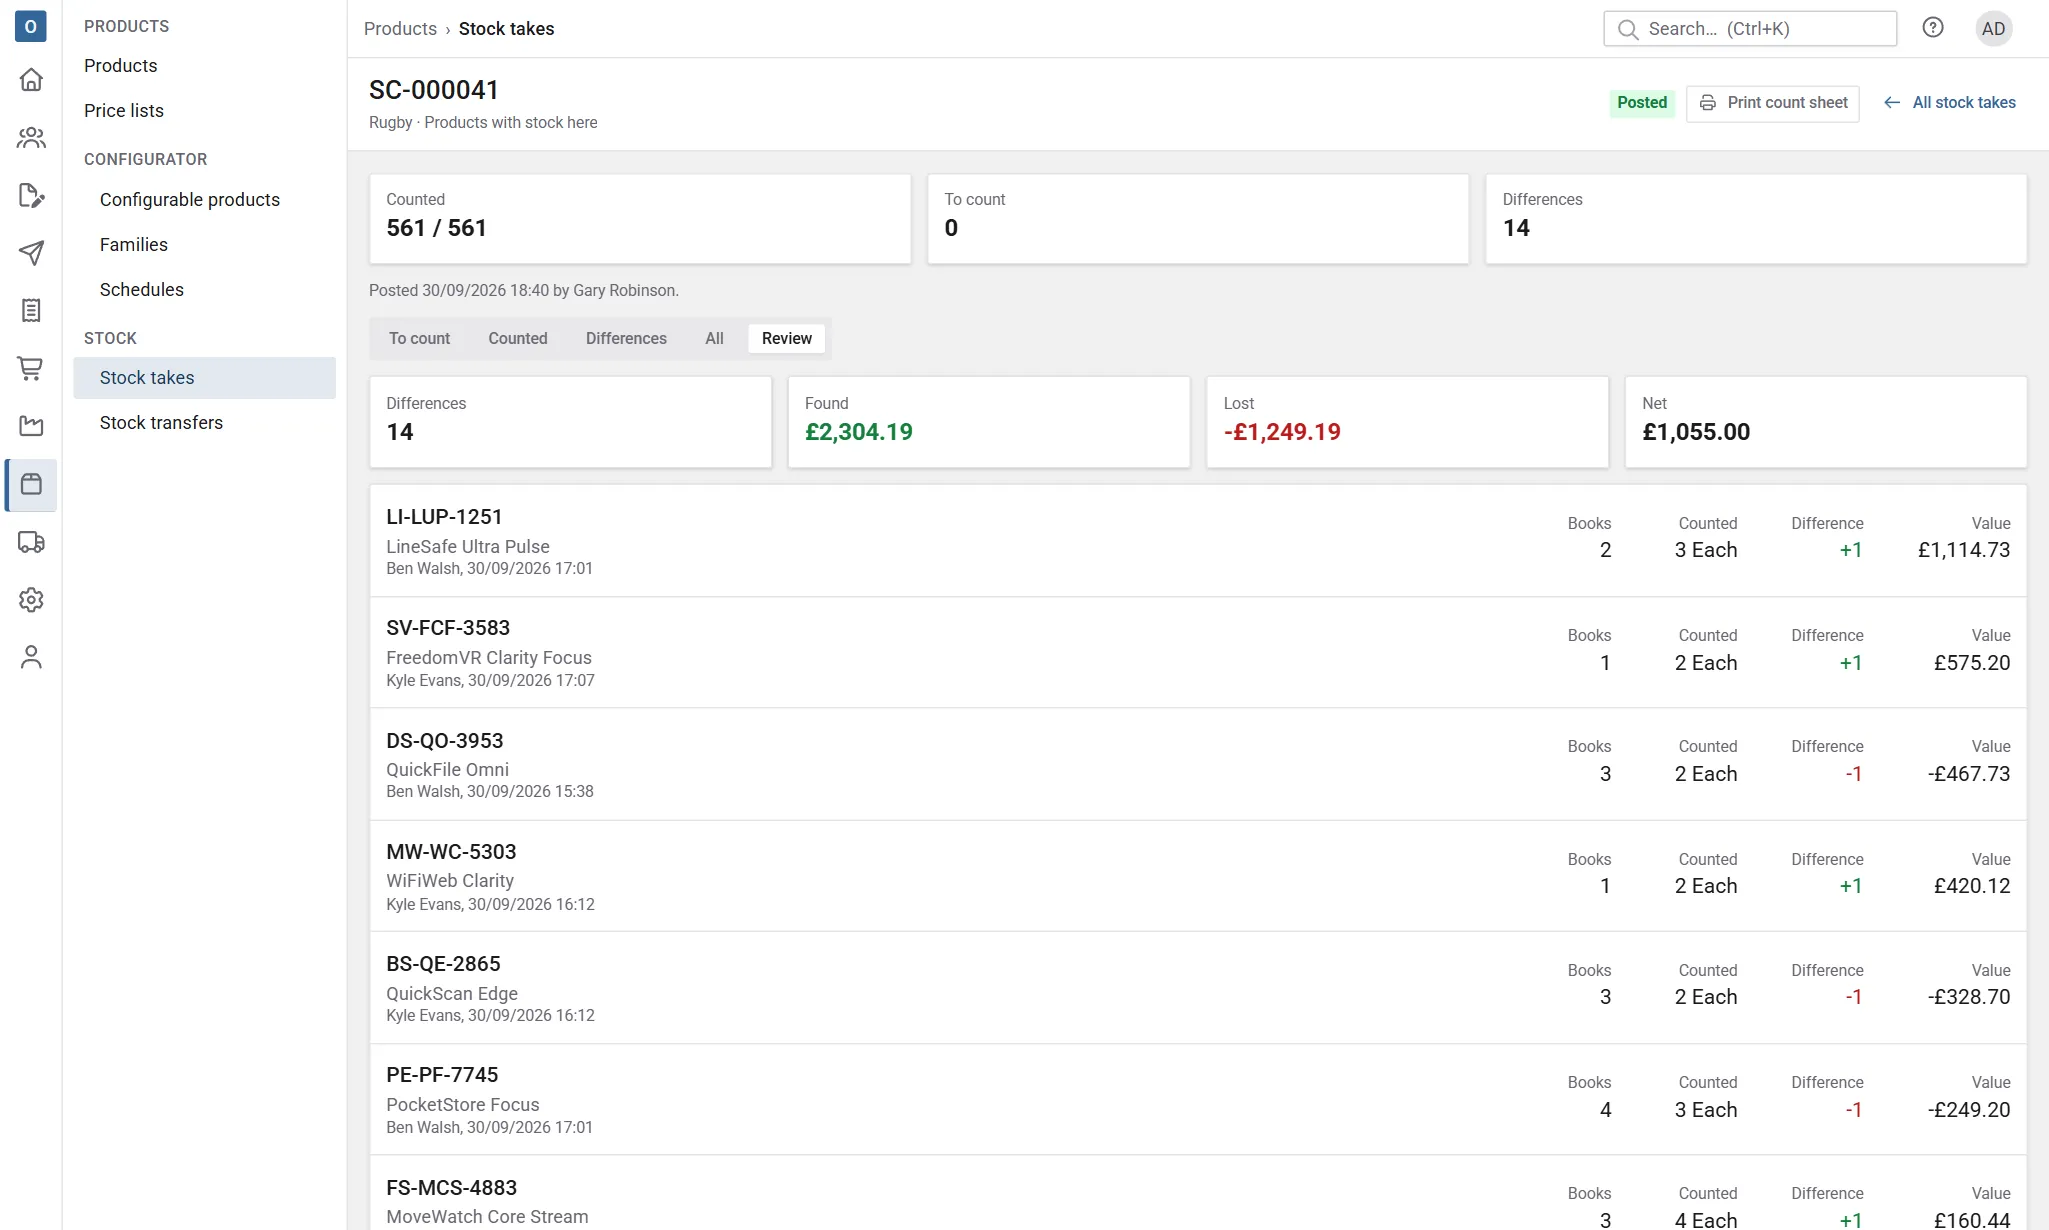Switch to the Counted tab
The height and width of the screenshot is (1230, 2049).
517,338
